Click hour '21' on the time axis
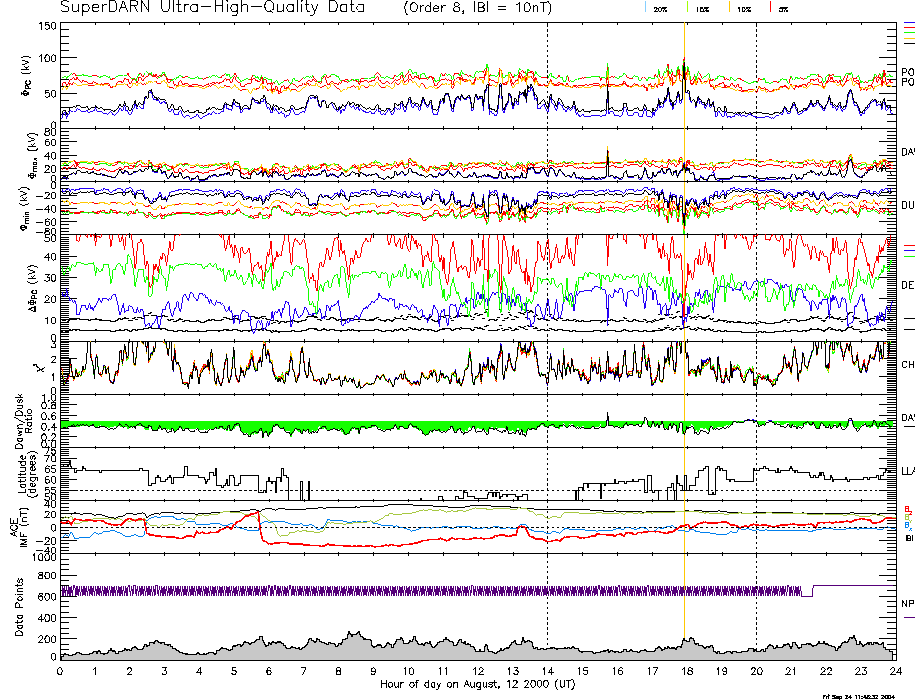Screen dimensions: 915x700 click(791, 671)
